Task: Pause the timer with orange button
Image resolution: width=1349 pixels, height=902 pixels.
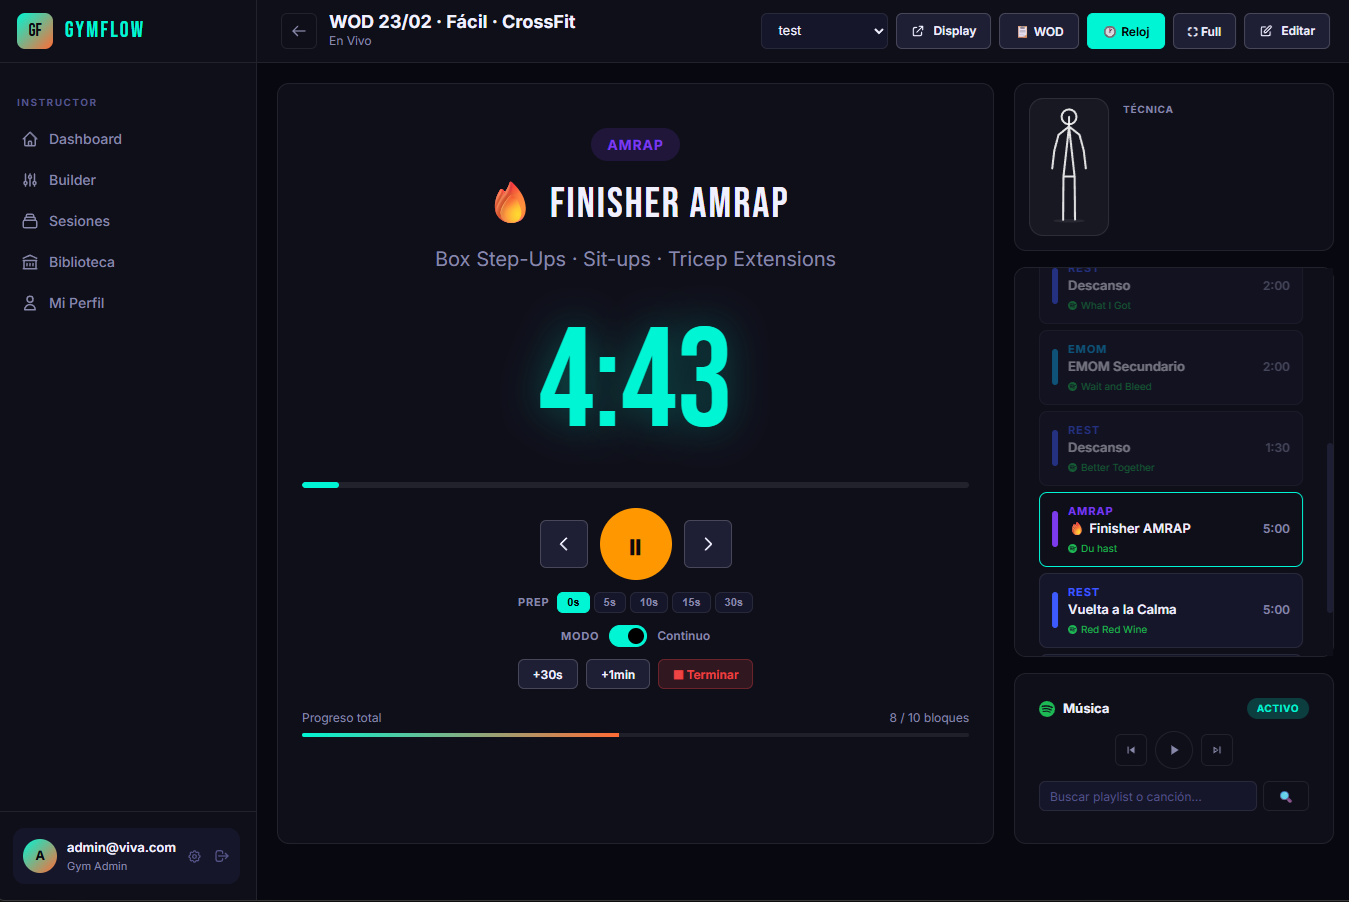Action: pyautogui.click(x=635, y=544)
